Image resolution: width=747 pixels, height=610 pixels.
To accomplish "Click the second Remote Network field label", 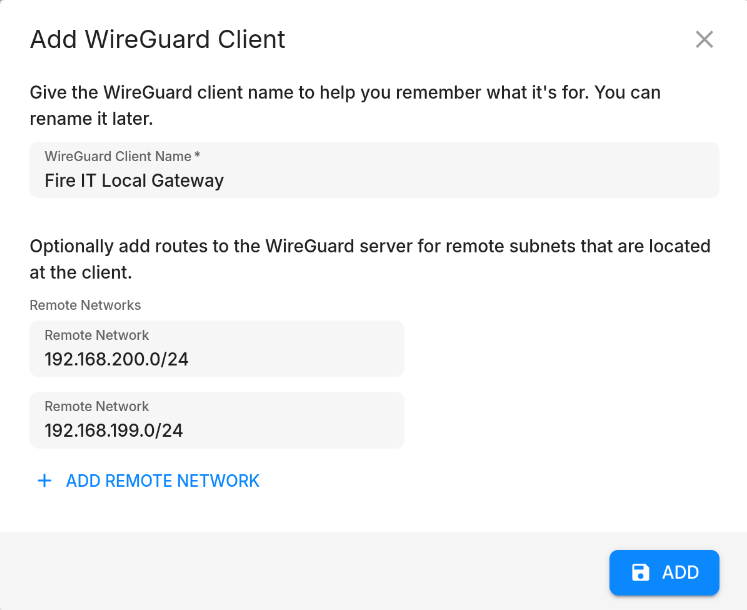I will coord(97,406).
